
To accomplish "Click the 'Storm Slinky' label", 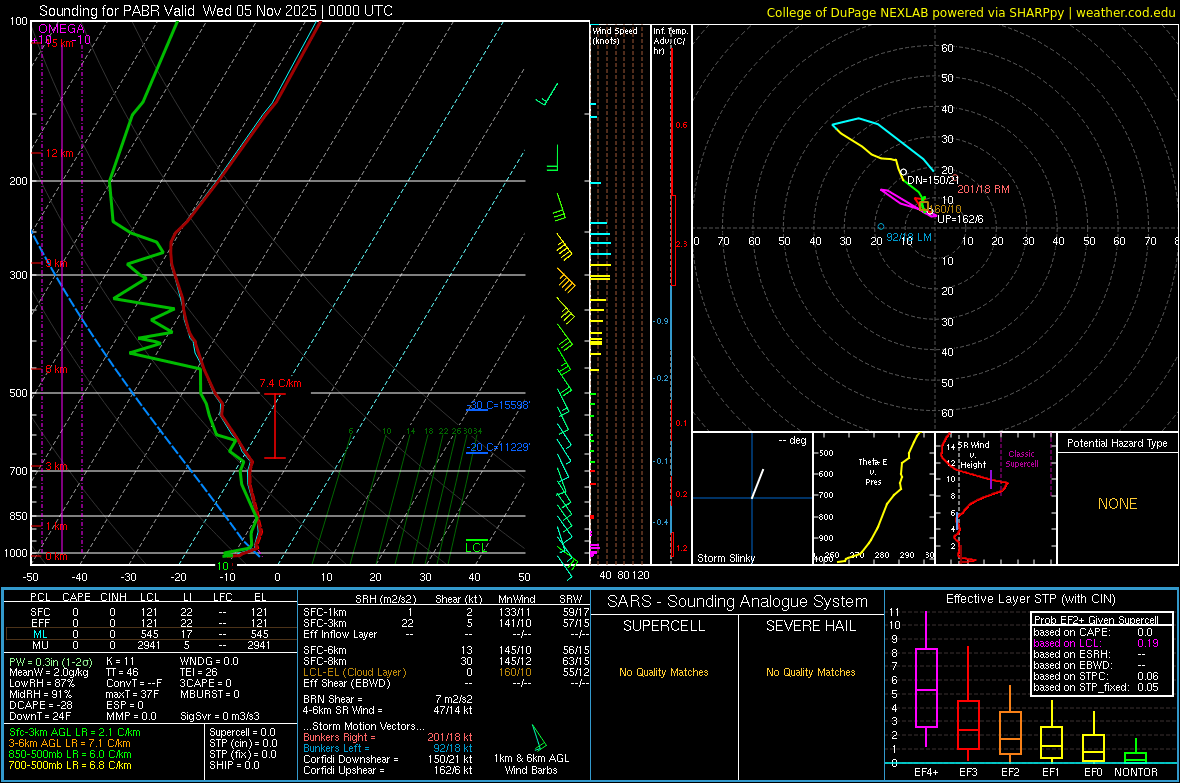I will click(x=725, y=558).
